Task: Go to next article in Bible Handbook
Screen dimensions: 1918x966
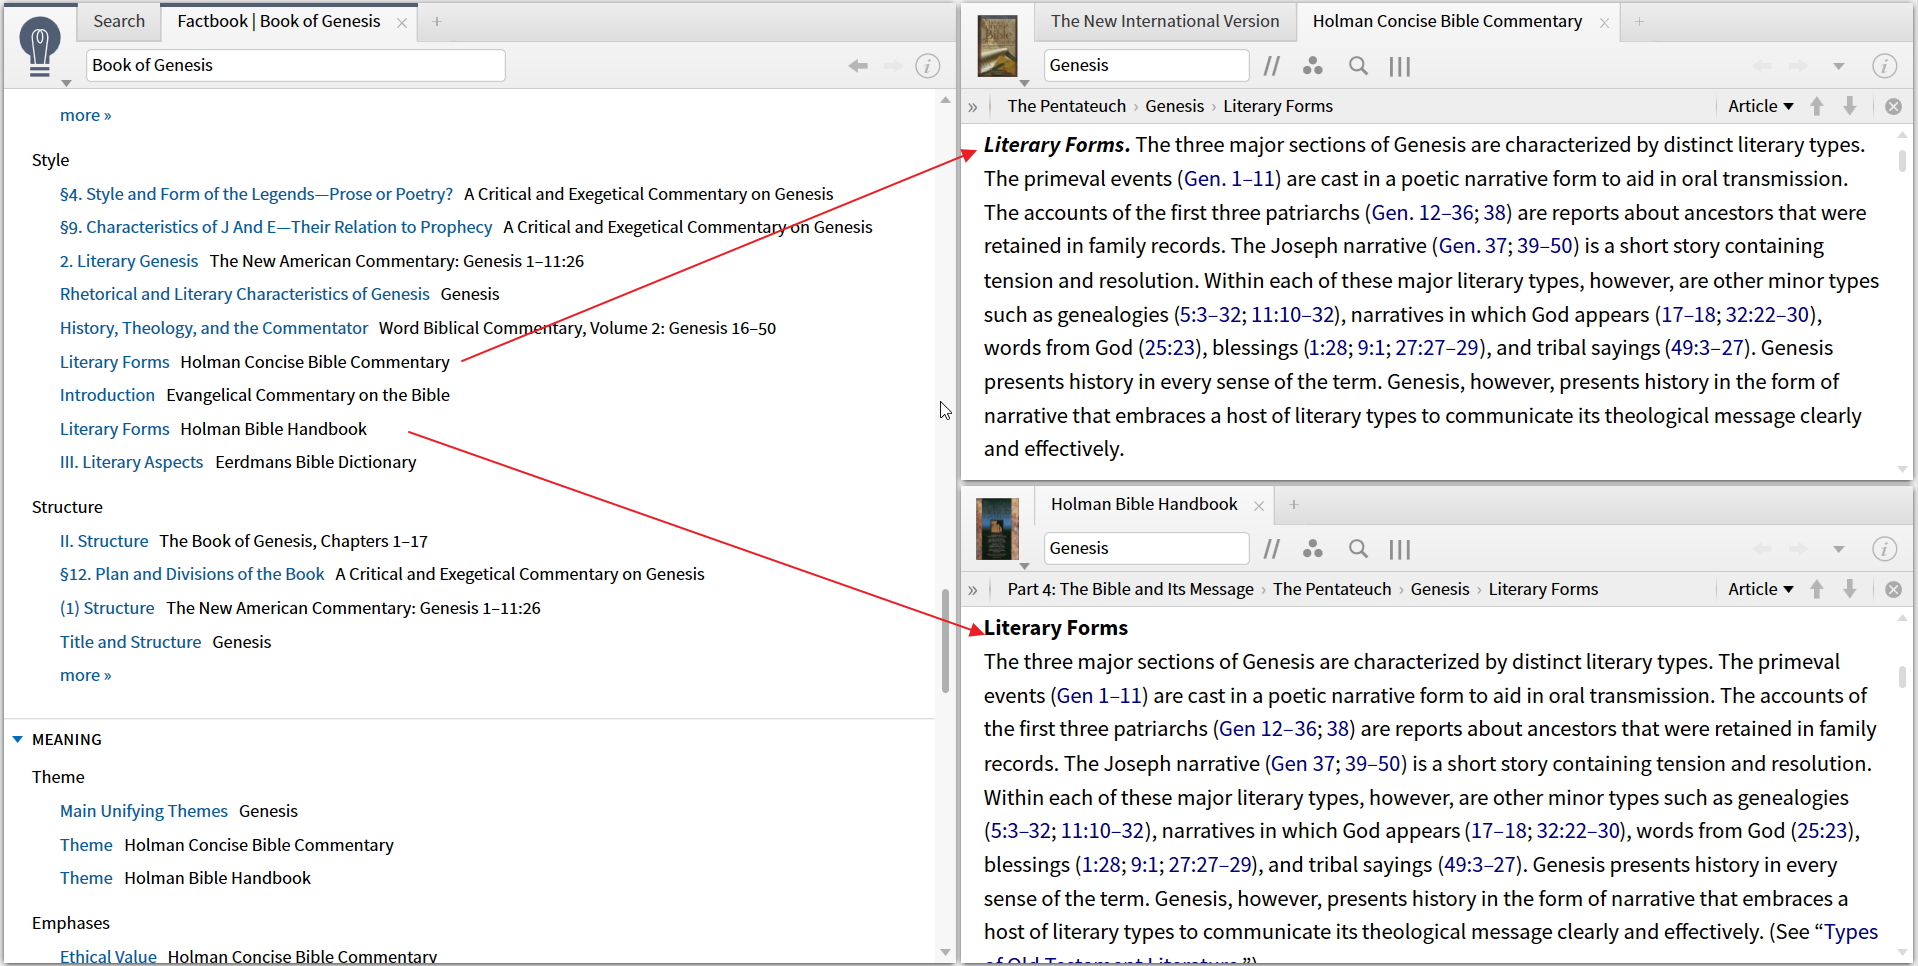Action: tap(1850, 589)
